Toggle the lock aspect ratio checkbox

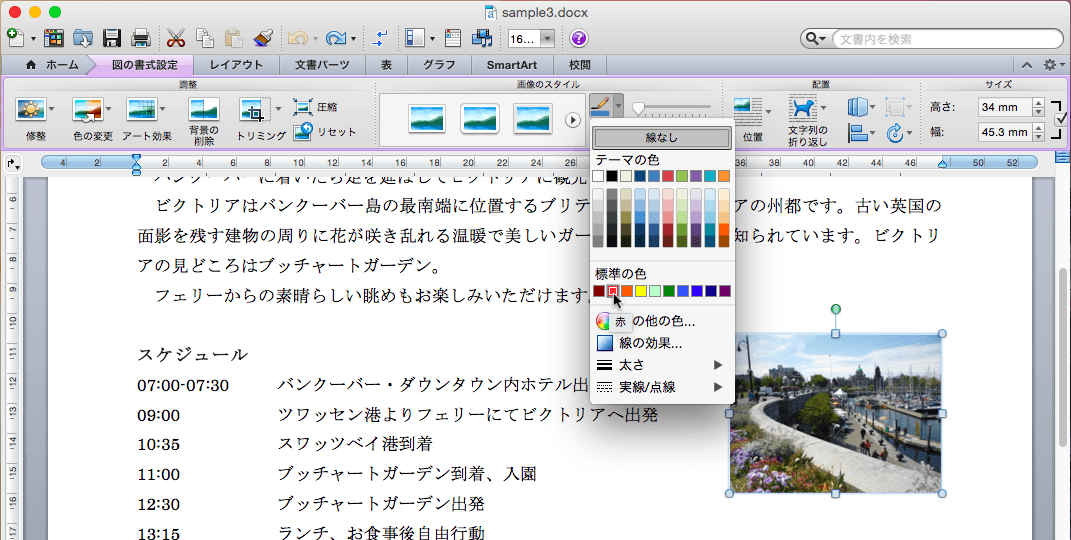click(x=1060, y=120)
